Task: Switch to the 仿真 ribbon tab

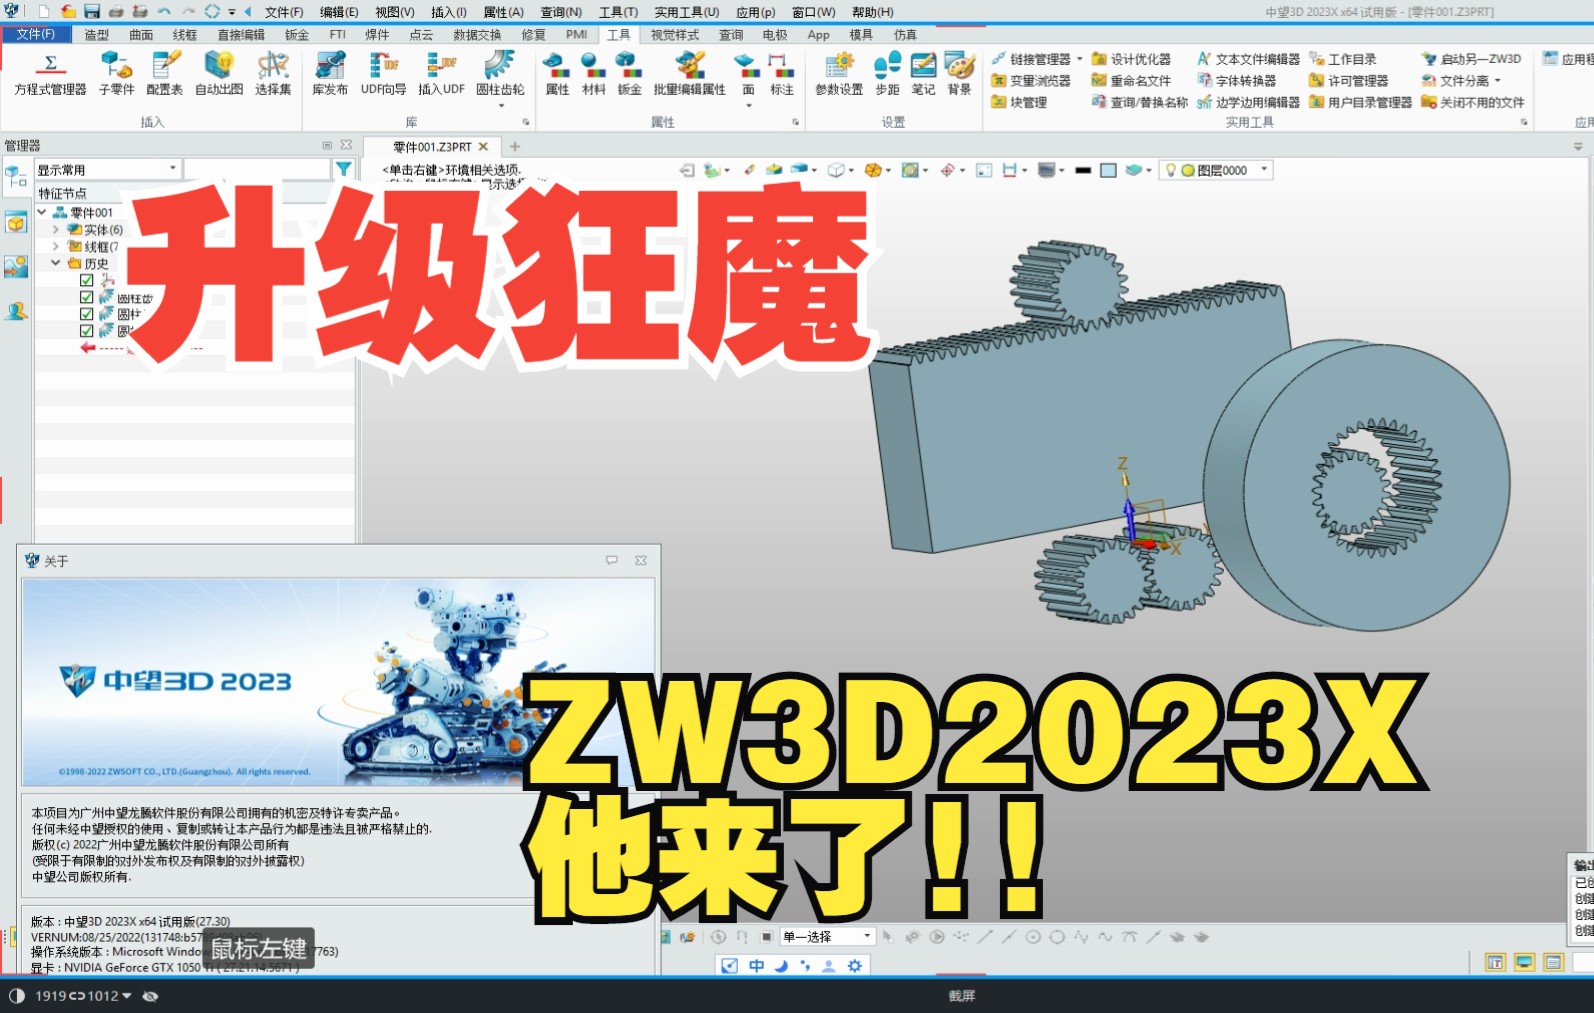Action: pyautogui.click(x=905, y=34)
